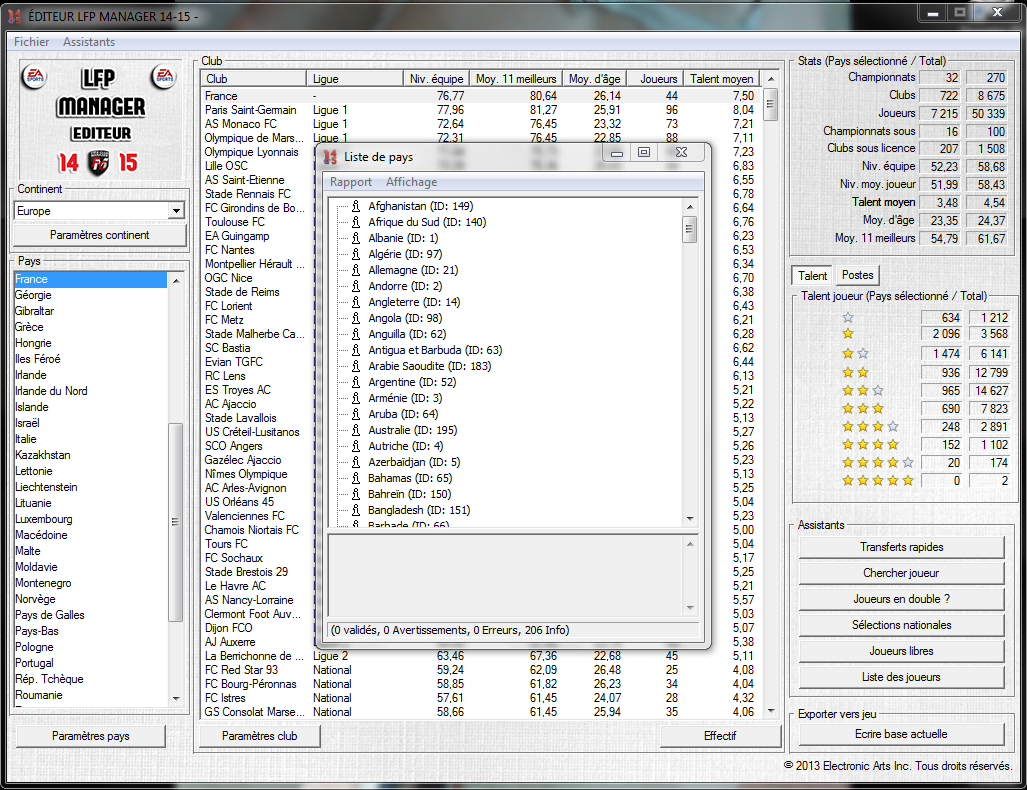
Task: Click the pawn icon next to Algérie
Action: pyautogui.click(x=356, y=254)
